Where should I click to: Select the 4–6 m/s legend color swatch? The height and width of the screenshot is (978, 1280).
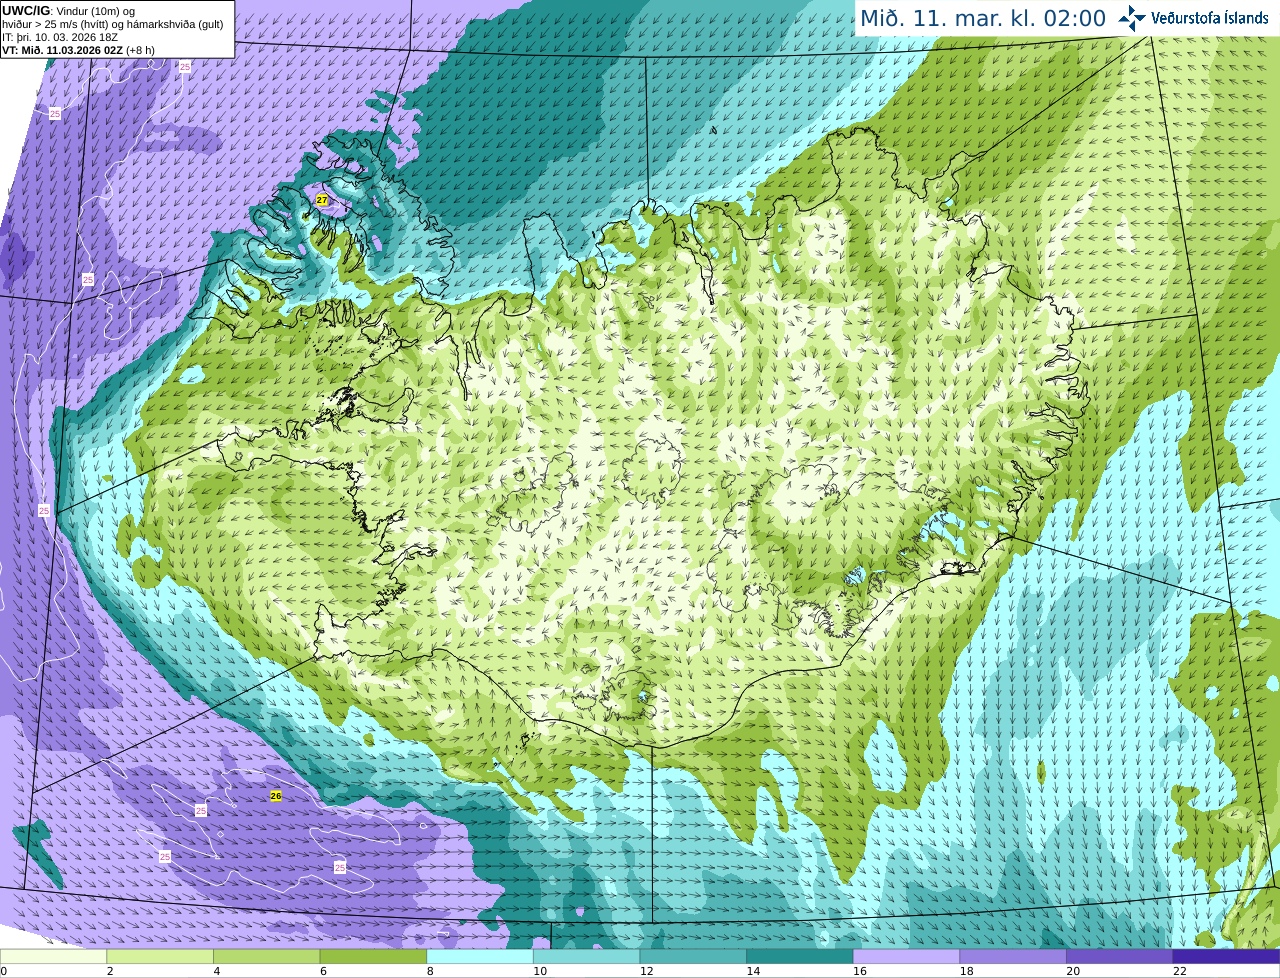point(266,956)
